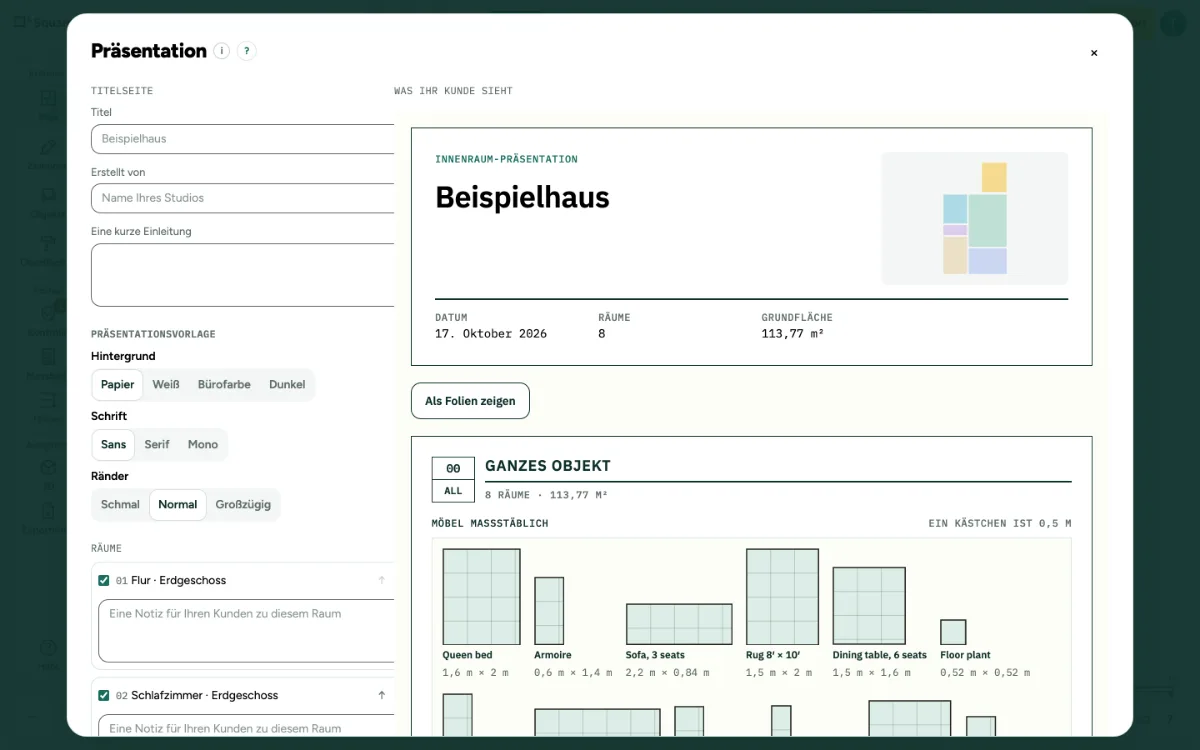Close the Präsentation dialog

[1094, 53]
